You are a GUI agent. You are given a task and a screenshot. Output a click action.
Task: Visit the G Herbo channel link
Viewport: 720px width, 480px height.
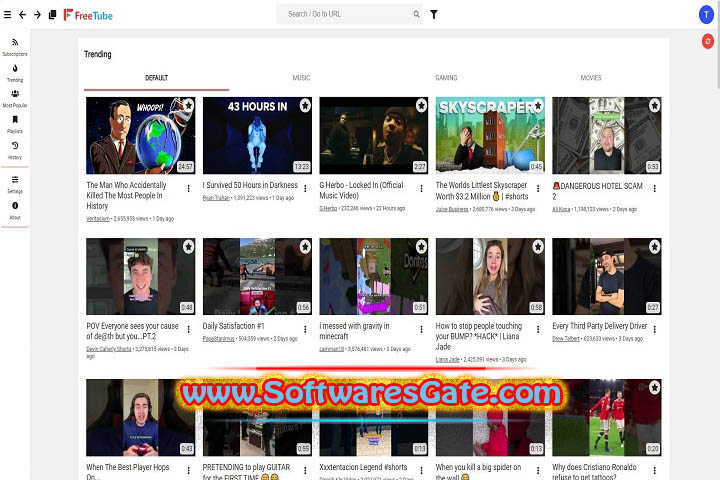[x=328, y=209]
